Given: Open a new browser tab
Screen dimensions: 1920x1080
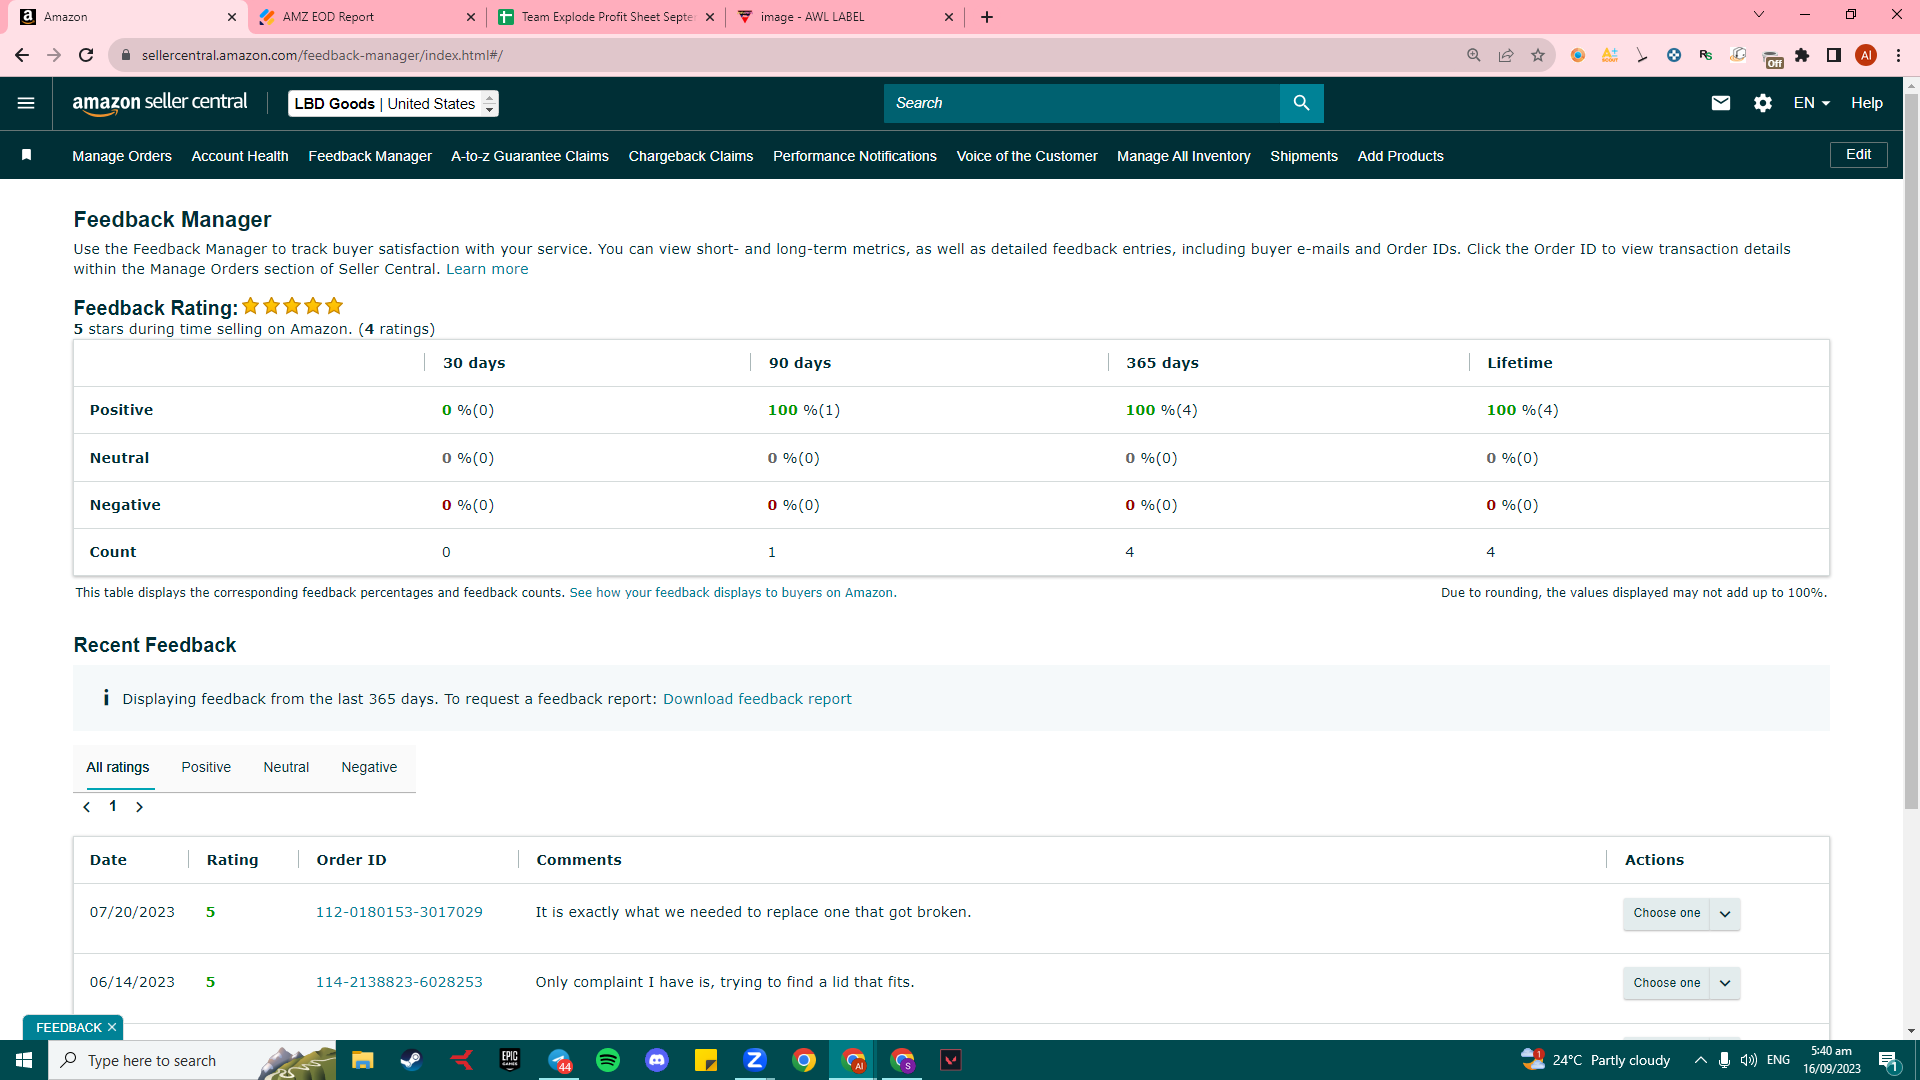Looking at the screenshot, I should pyautogui.click(x=987, y=17).
